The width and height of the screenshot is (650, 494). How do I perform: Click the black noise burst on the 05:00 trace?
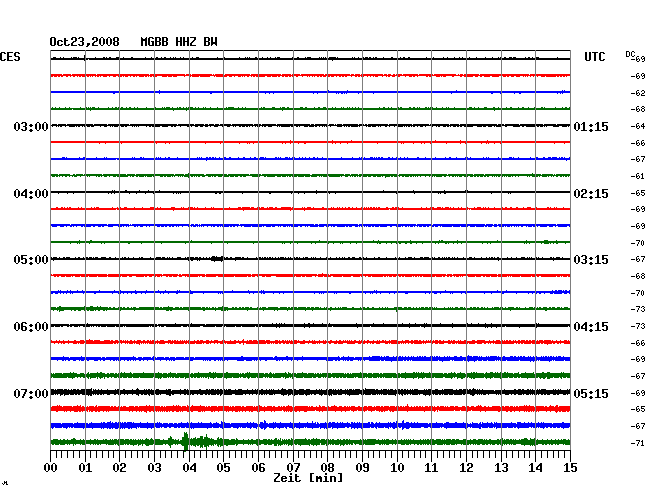coord(217,259)
